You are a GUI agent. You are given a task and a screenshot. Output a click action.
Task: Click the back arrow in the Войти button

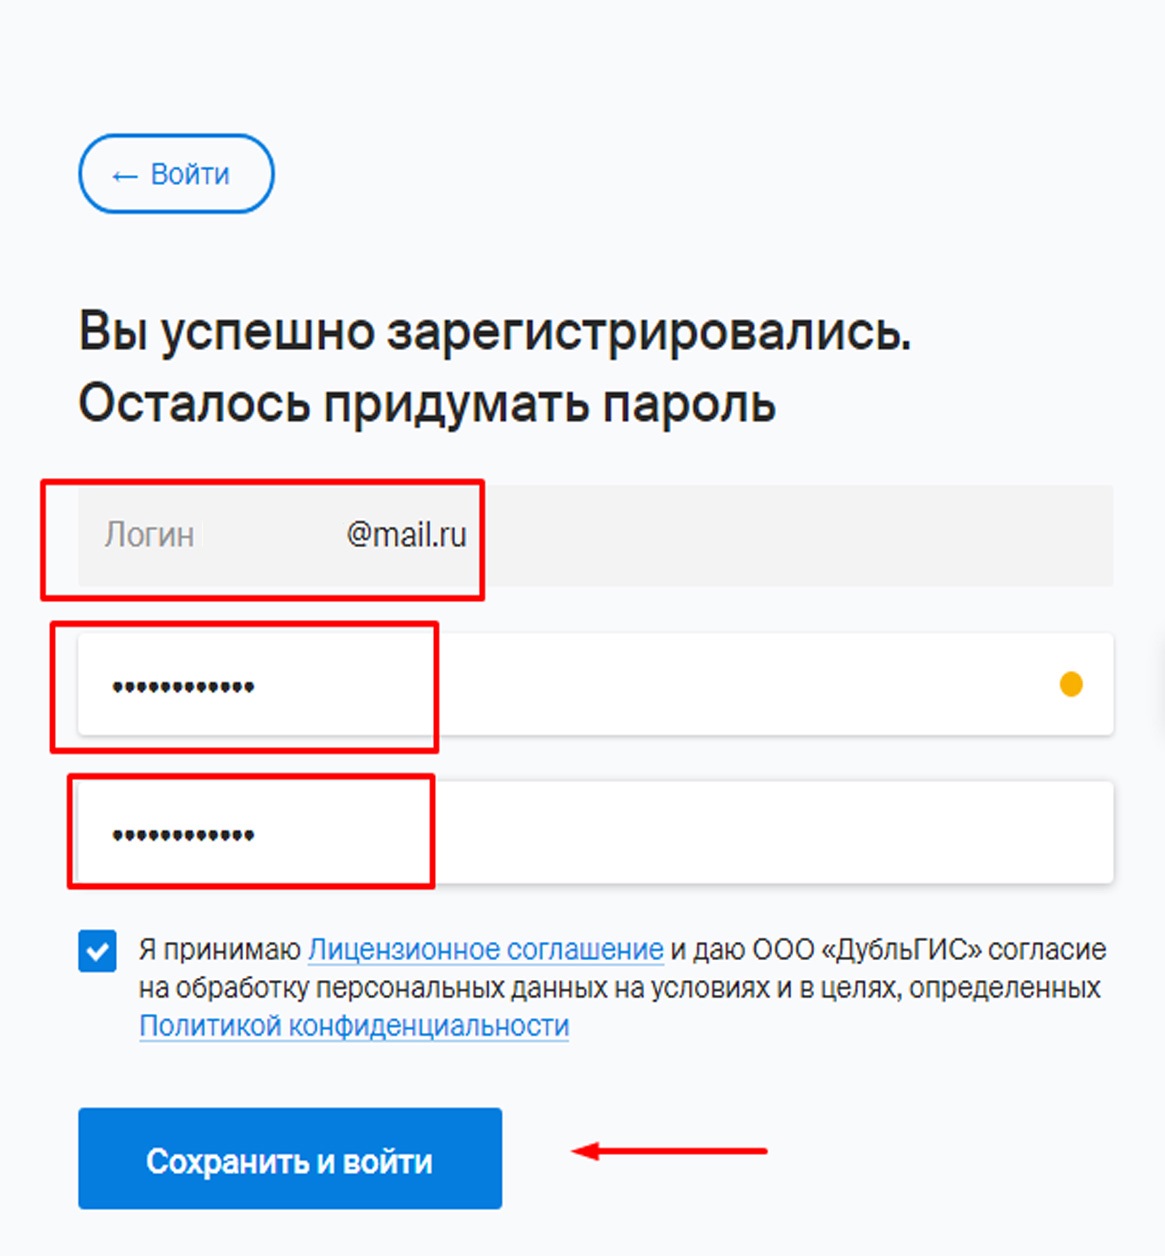click(124, 176)
